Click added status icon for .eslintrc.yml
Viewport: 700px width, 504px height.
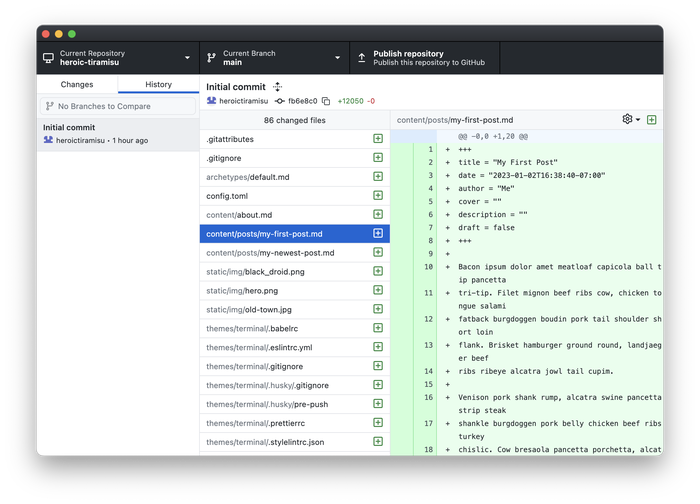tap(378, 347)
